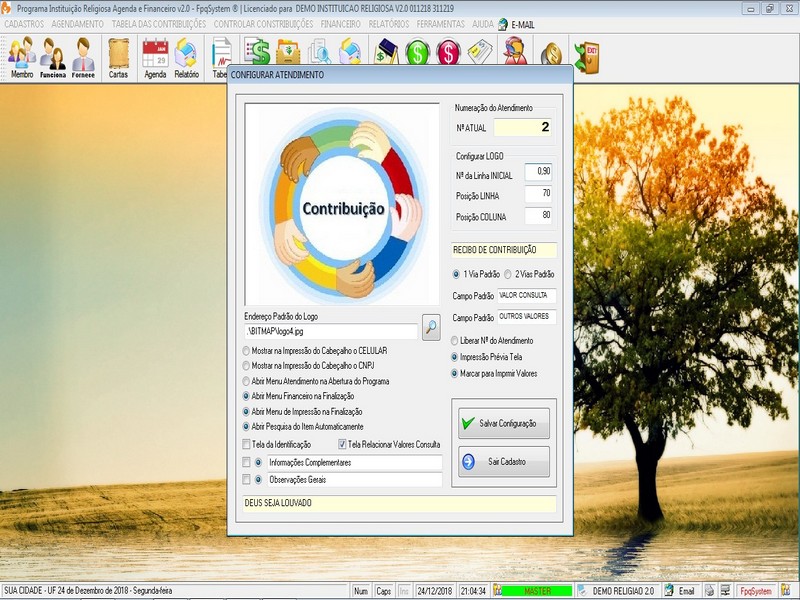
Task: Select Mostrar na Impressão do Cabeçalho o CNPJ
Action: [x=246, y=366]
